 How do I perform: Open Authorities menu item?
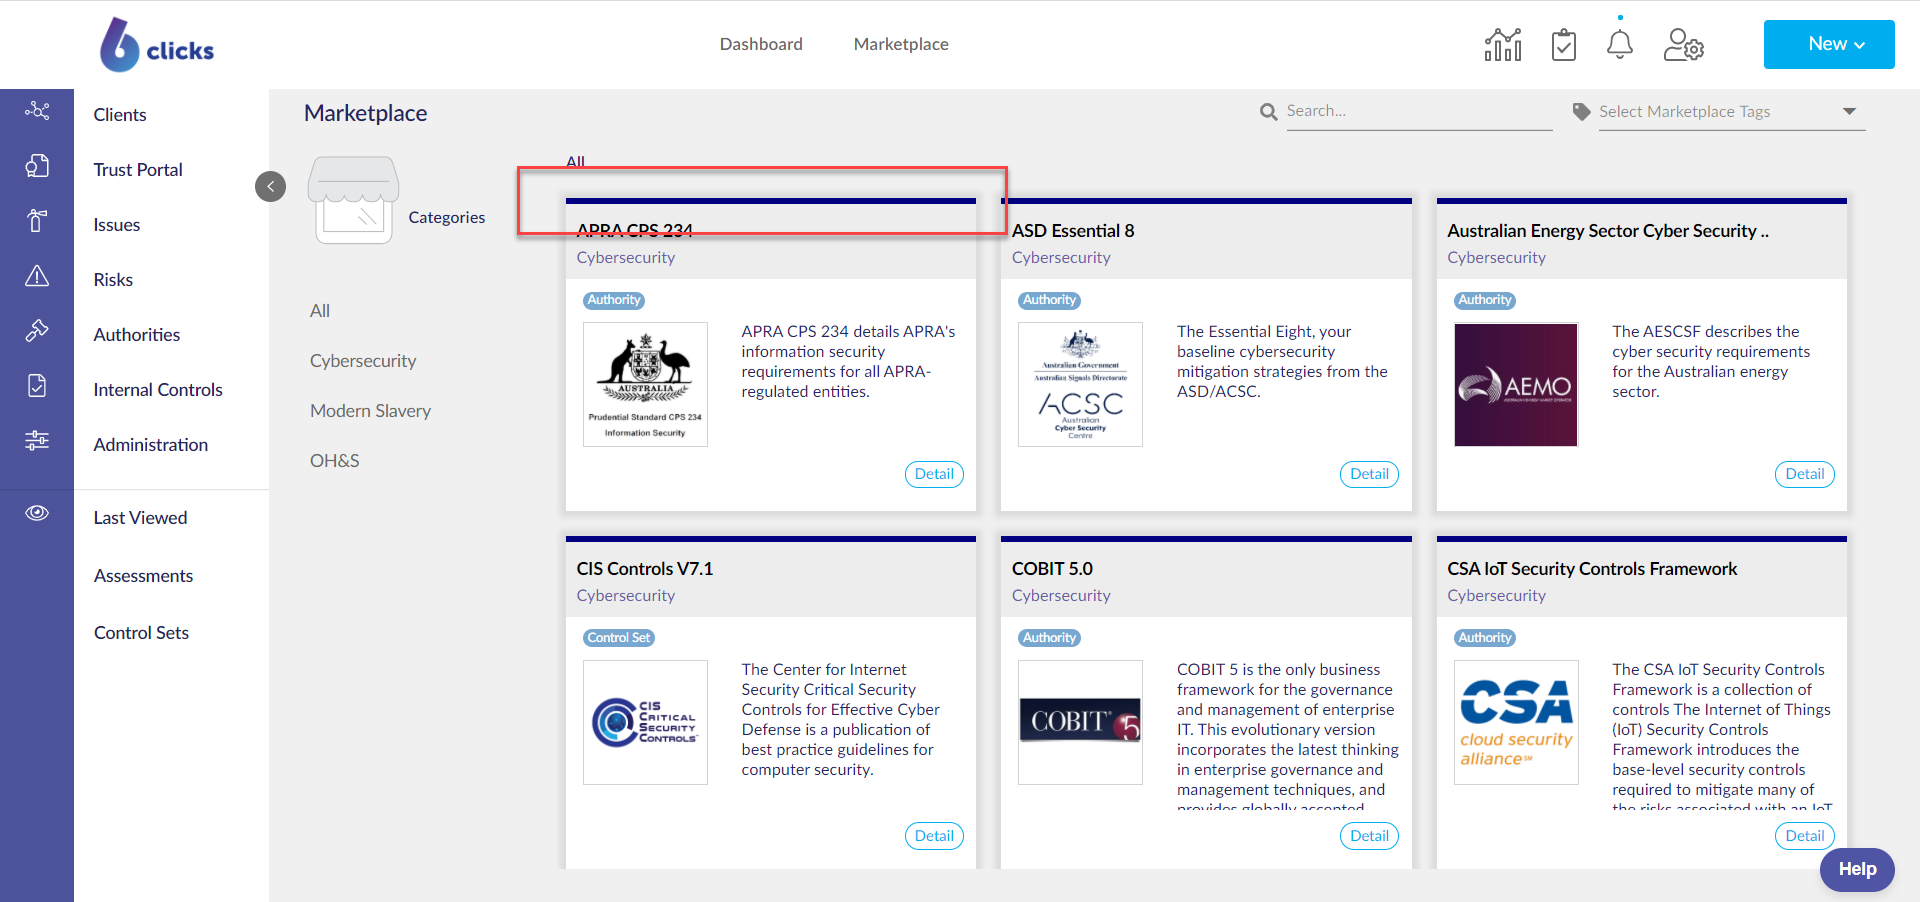click(137, 335)
